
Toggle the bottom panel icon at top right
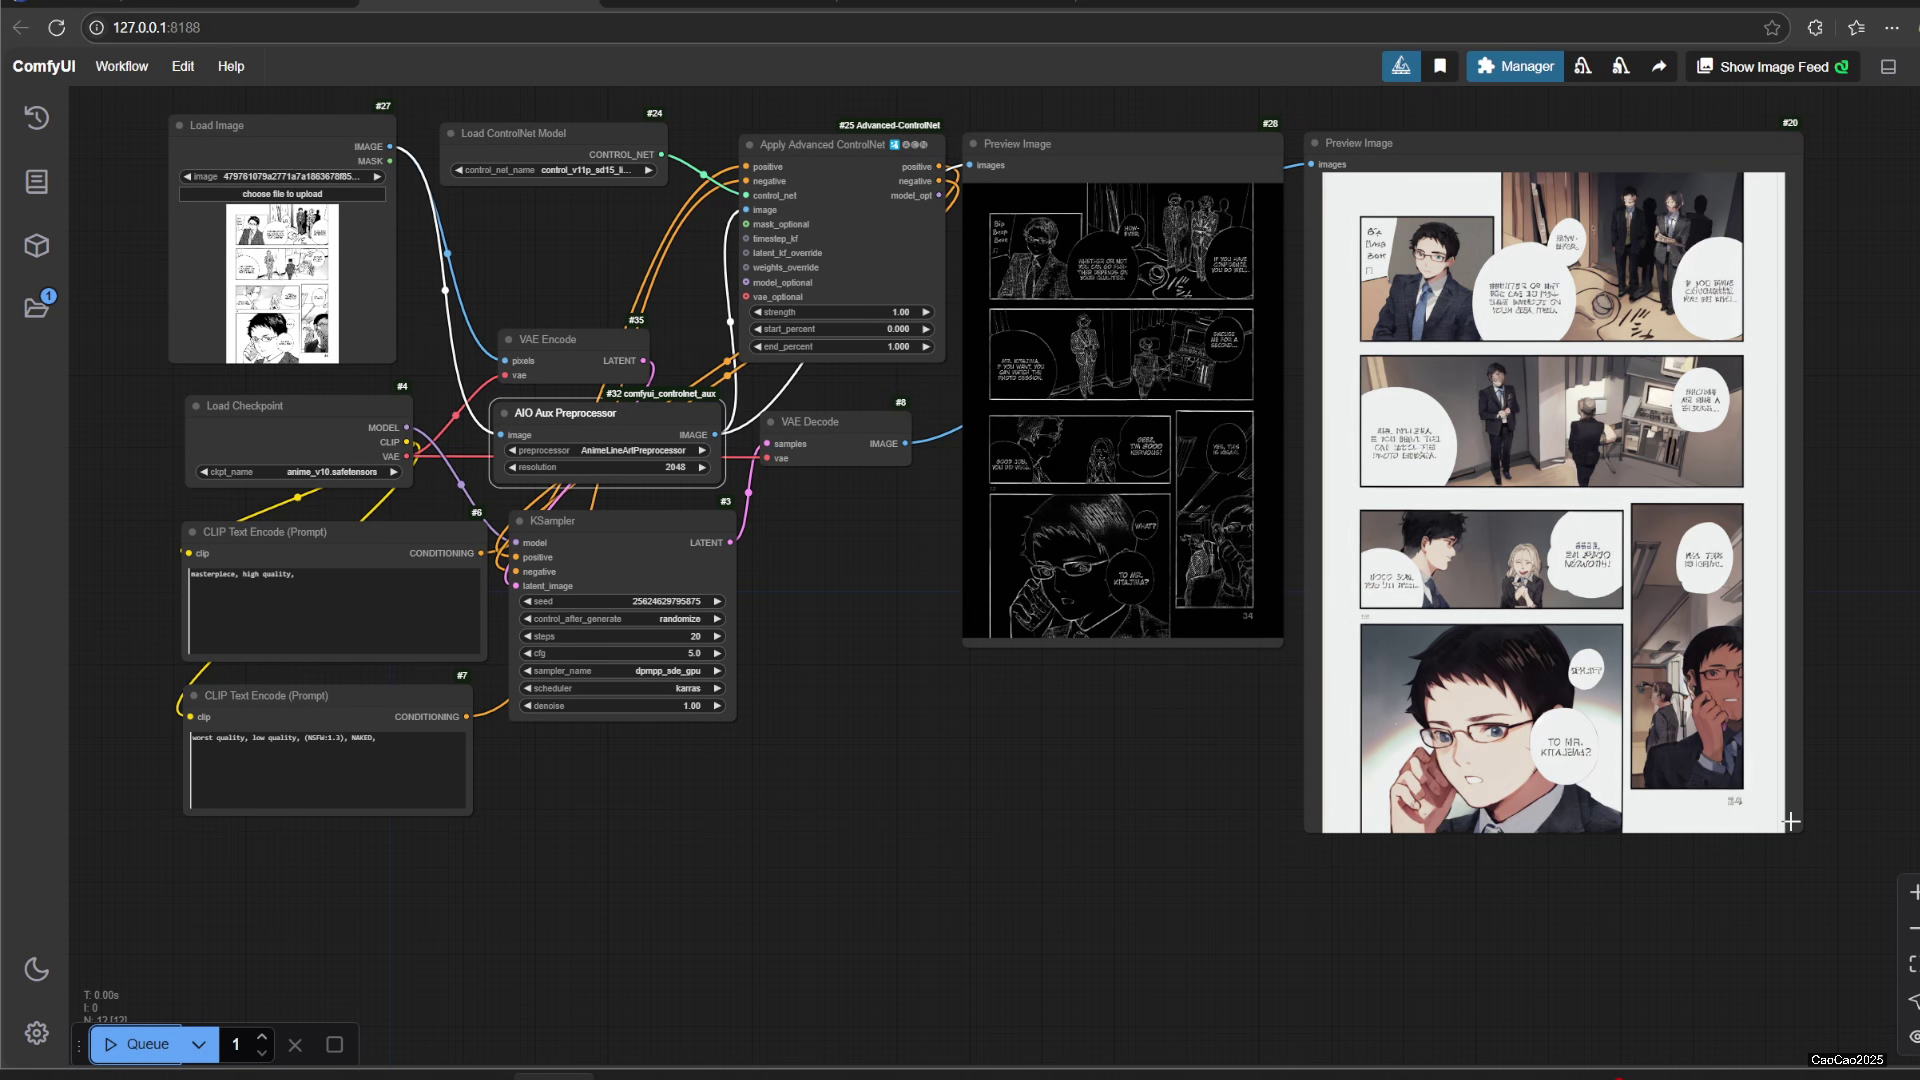(x=1888, y=66)
